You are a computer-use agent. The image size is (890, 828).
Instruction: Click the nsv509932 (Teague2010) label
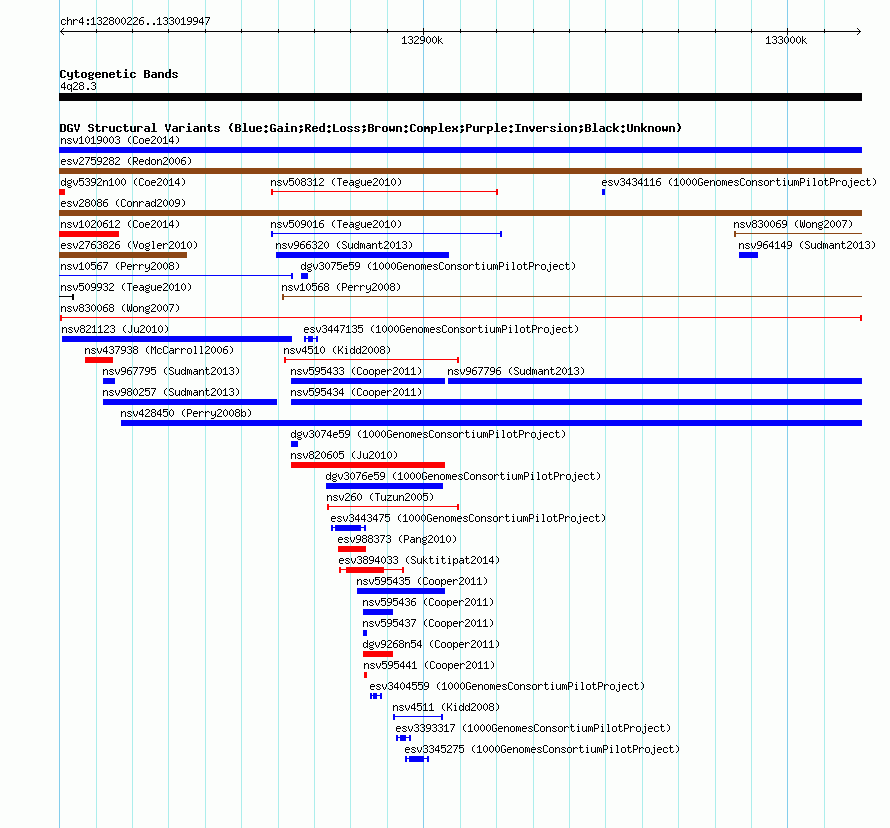pos(126,287)
